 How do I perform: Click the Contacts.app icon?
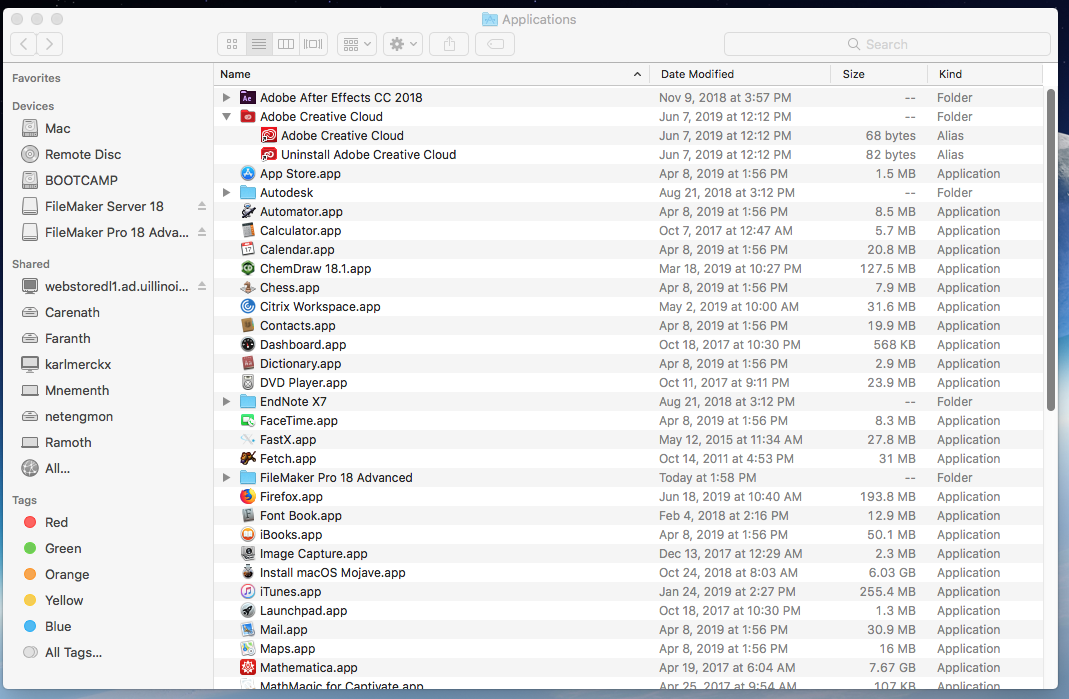click(x=247, y=326)
